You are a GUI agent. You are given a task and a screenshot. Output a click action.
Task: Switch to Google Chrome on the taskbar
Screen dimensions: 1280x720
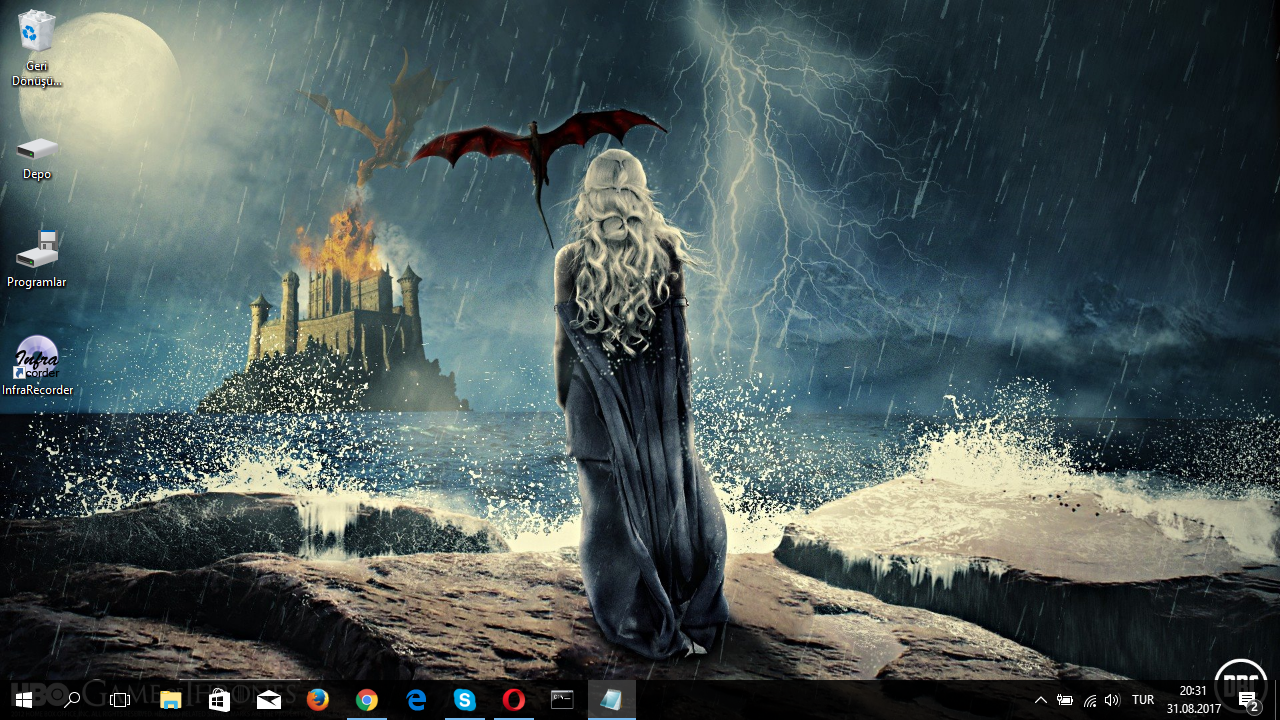coord(367,700)
